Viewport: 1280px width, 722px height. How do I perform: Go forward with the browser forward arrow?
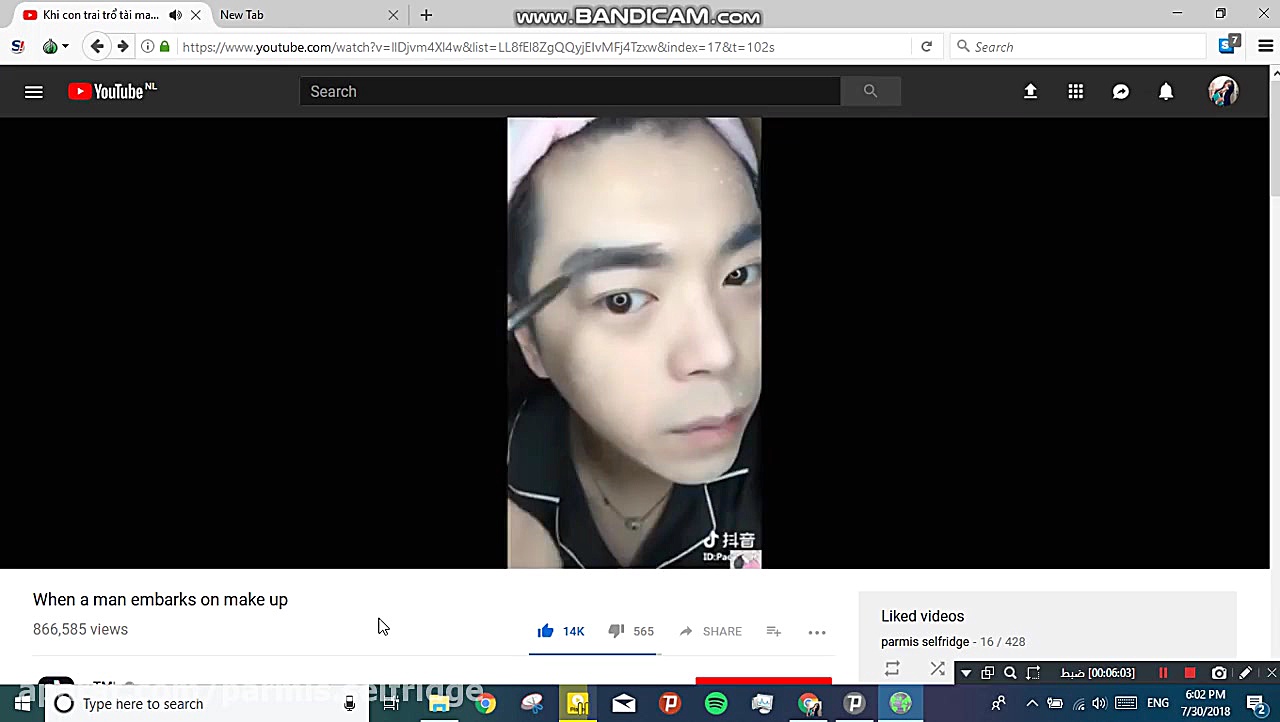pyautogui.click(x=122, y=46)
